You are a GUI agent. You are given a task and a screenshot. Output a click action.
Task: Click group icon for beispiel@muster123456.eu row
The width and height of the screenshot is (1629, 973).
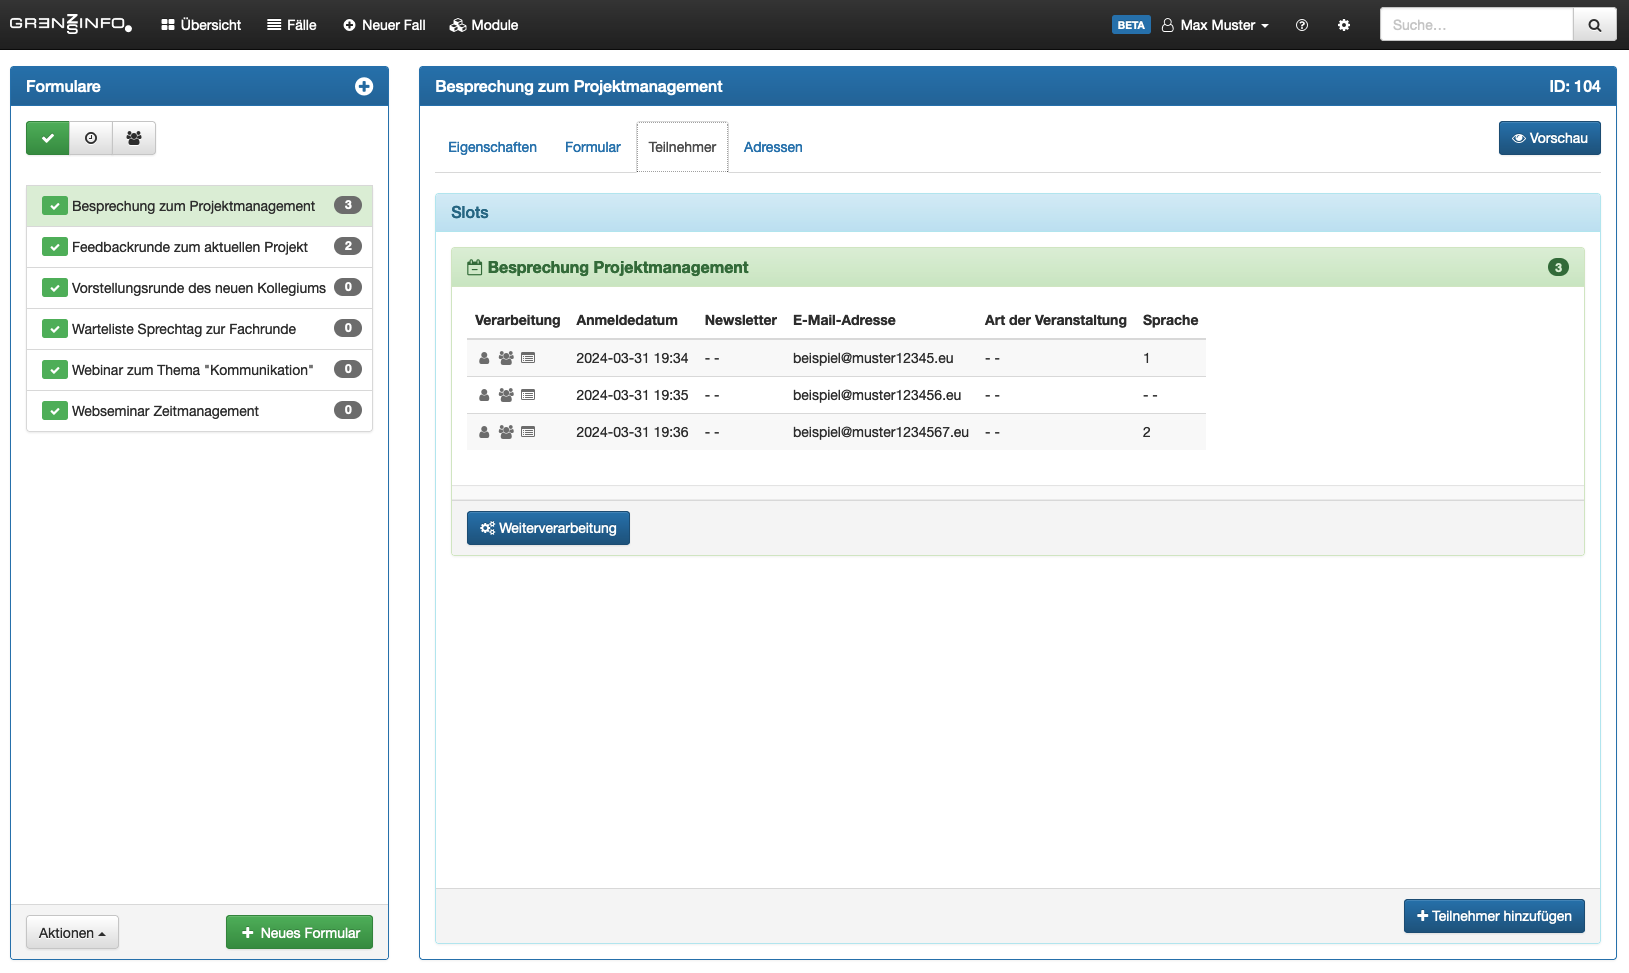(506, 395)
